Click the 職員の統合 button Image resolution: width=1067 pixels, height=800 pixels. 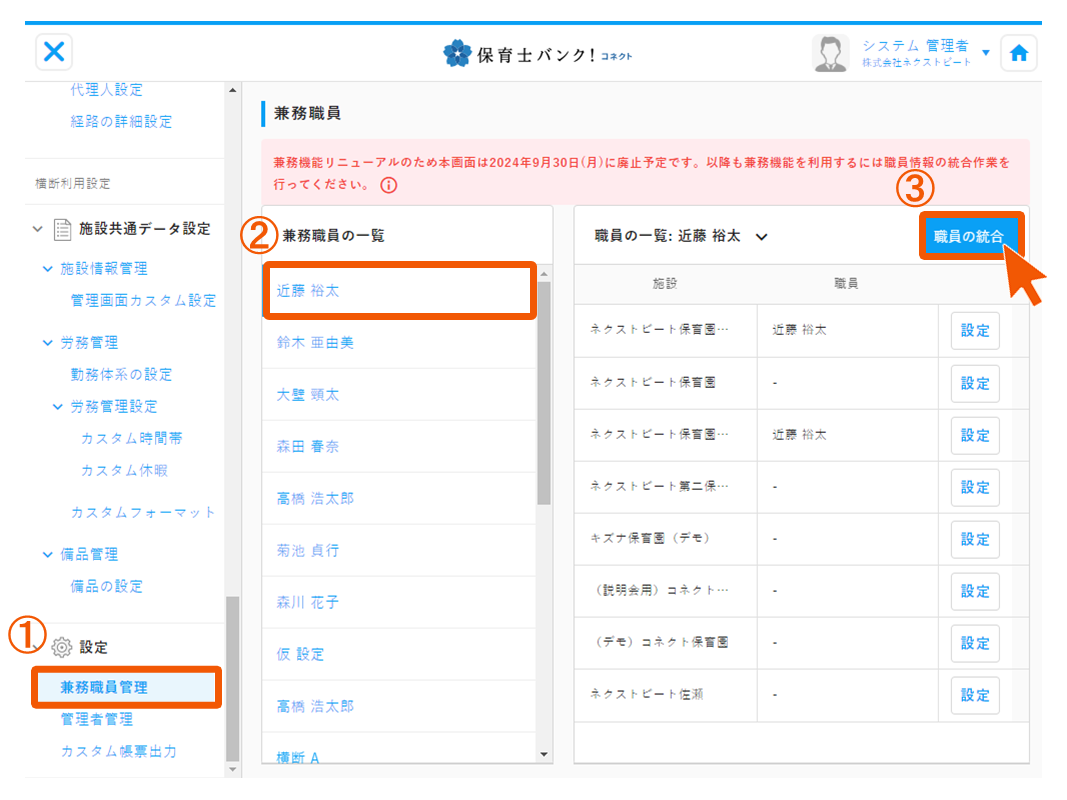(968, 236)
